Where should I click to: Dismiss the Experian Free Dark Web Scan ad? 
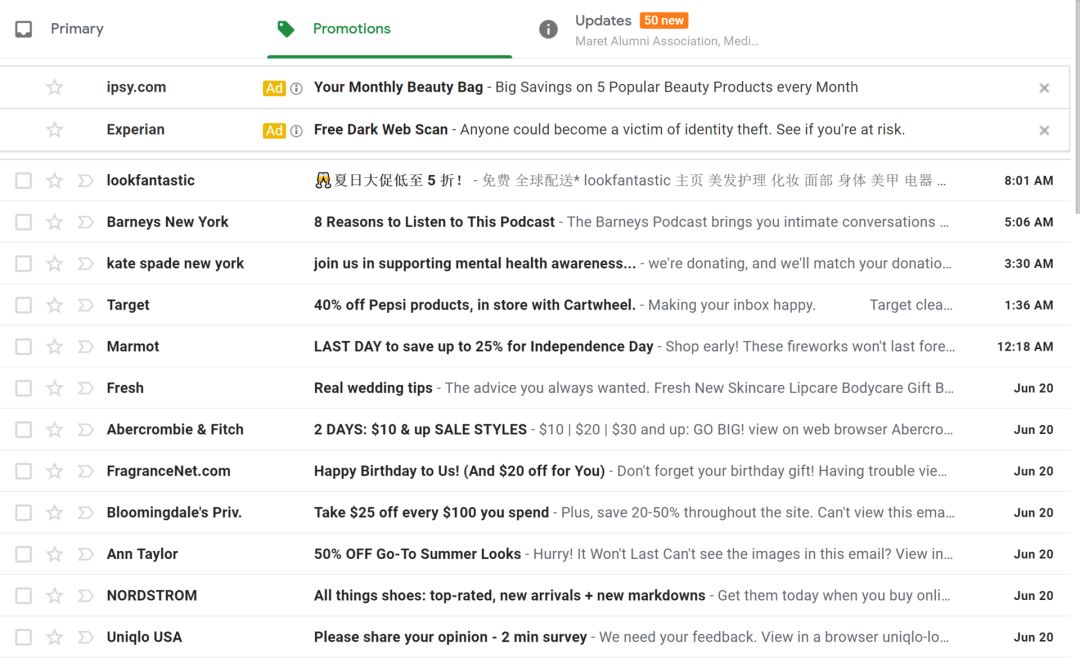point(1044,130)
